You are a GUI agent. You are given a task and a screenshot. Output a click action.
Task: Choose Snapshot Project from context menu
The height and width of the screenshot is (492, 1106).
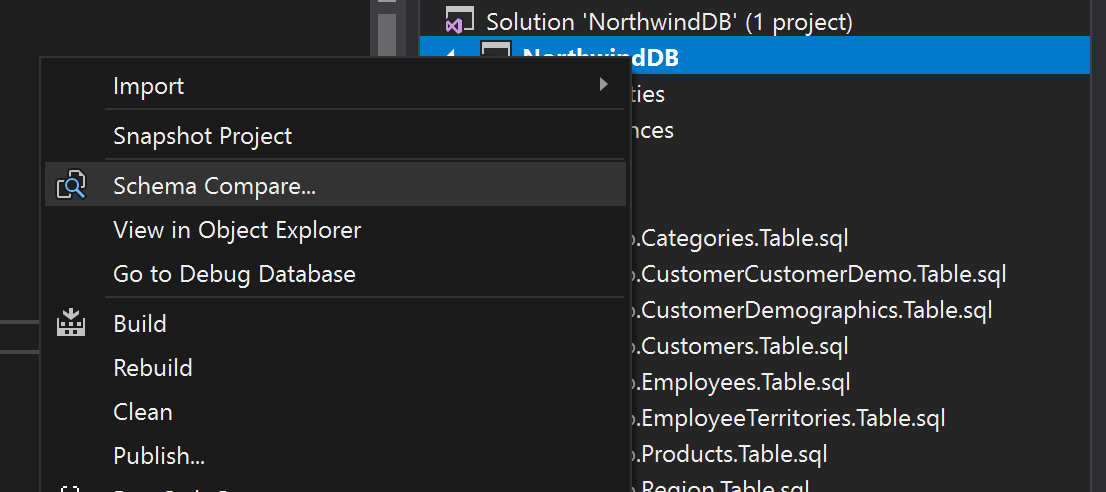(335, 135)
